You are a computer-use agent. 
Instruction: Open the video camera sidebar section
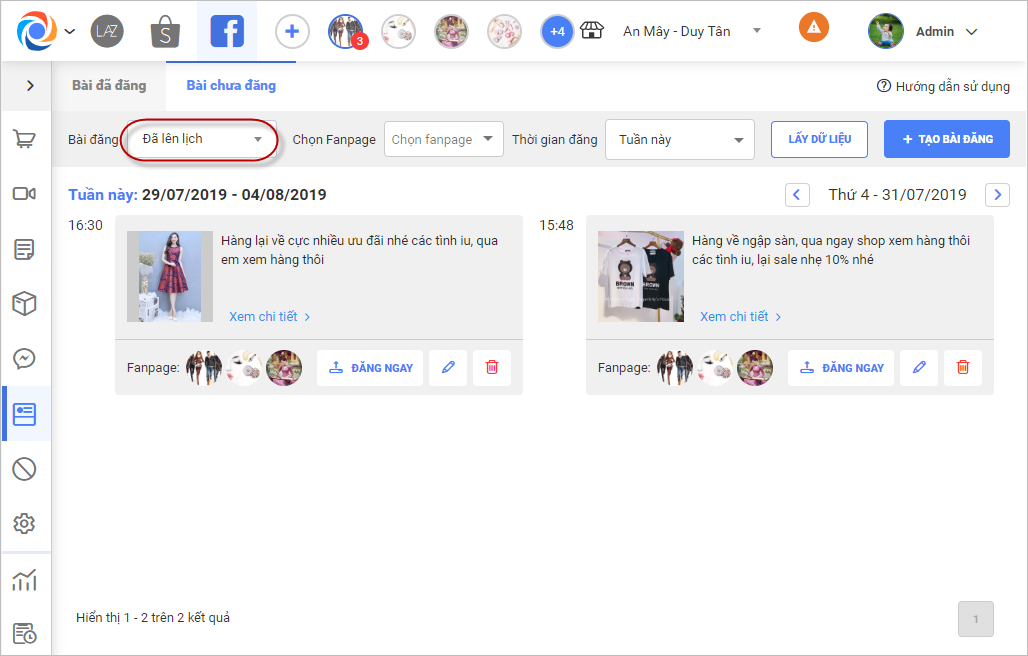pyautogui.click(x=25, y=194)
